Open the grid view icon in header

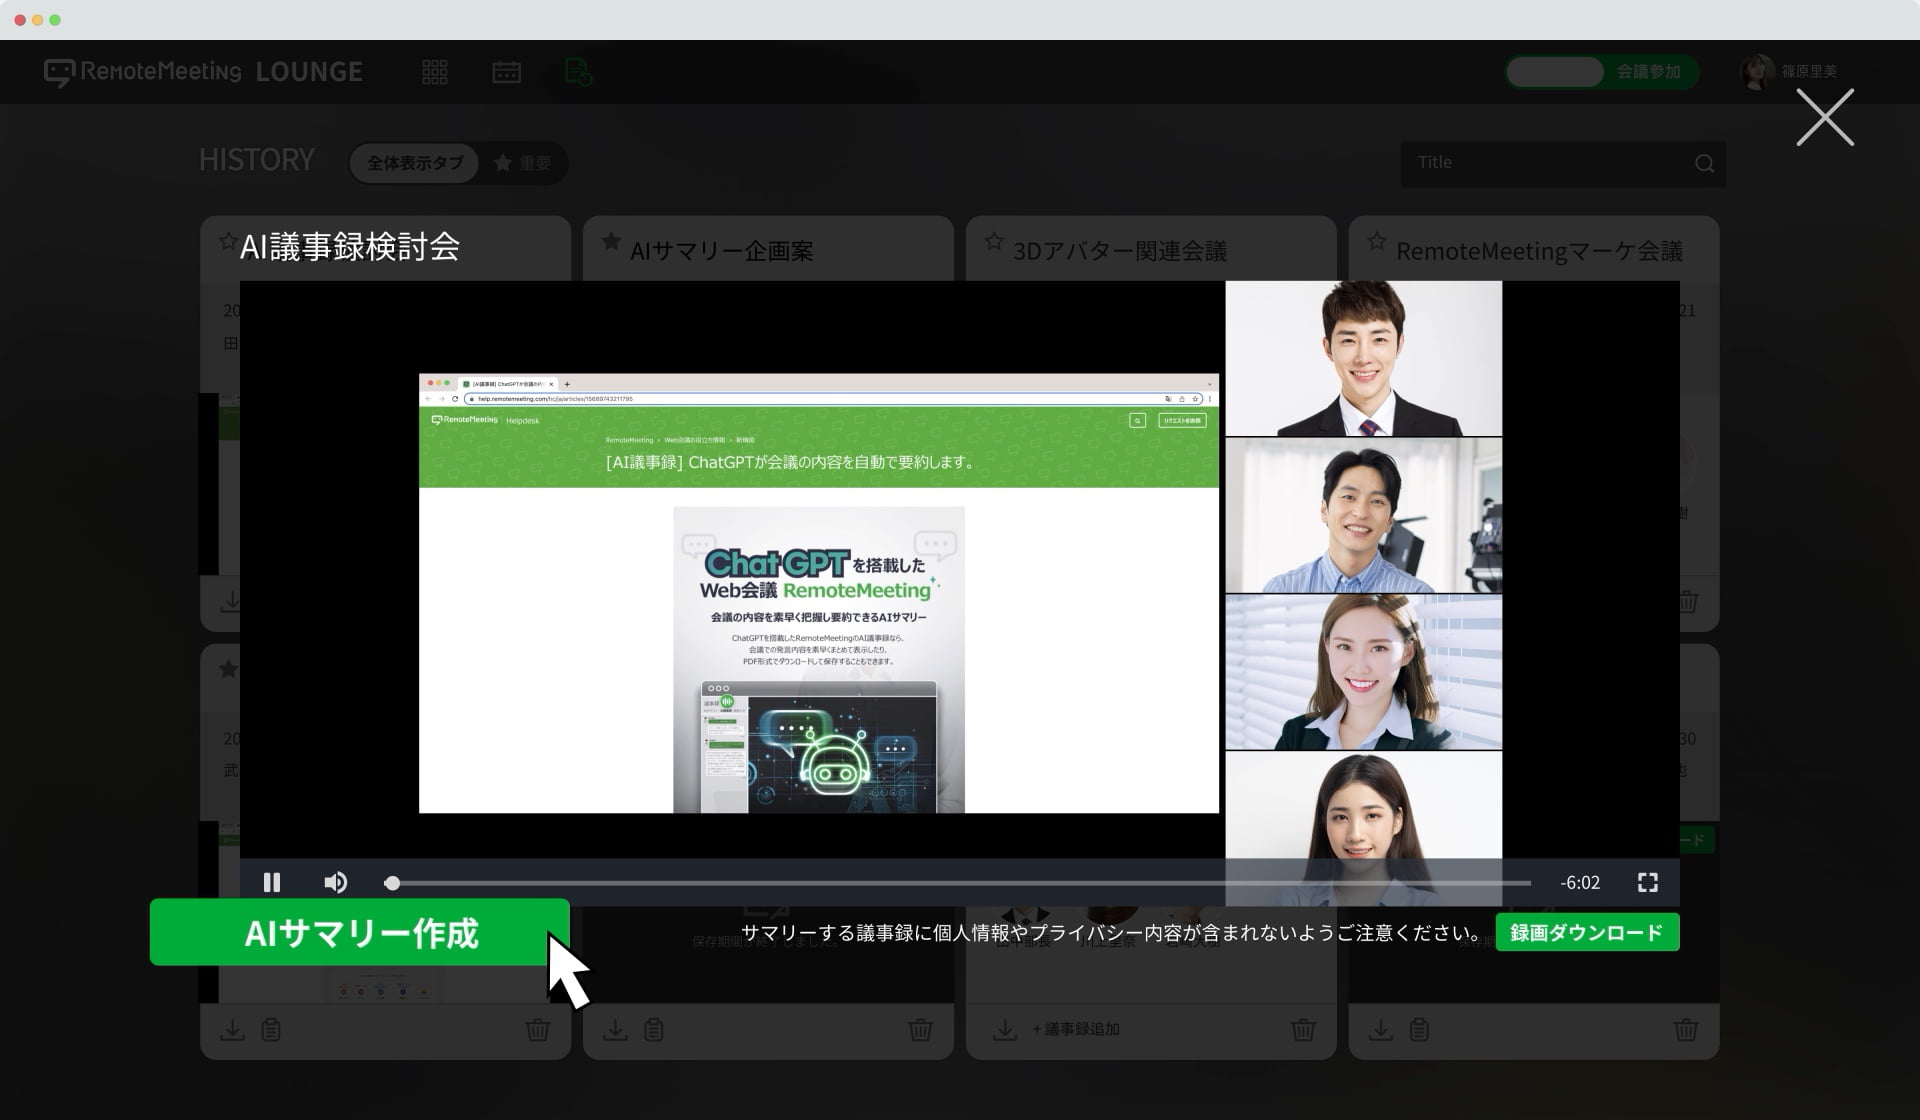[435, 72]
